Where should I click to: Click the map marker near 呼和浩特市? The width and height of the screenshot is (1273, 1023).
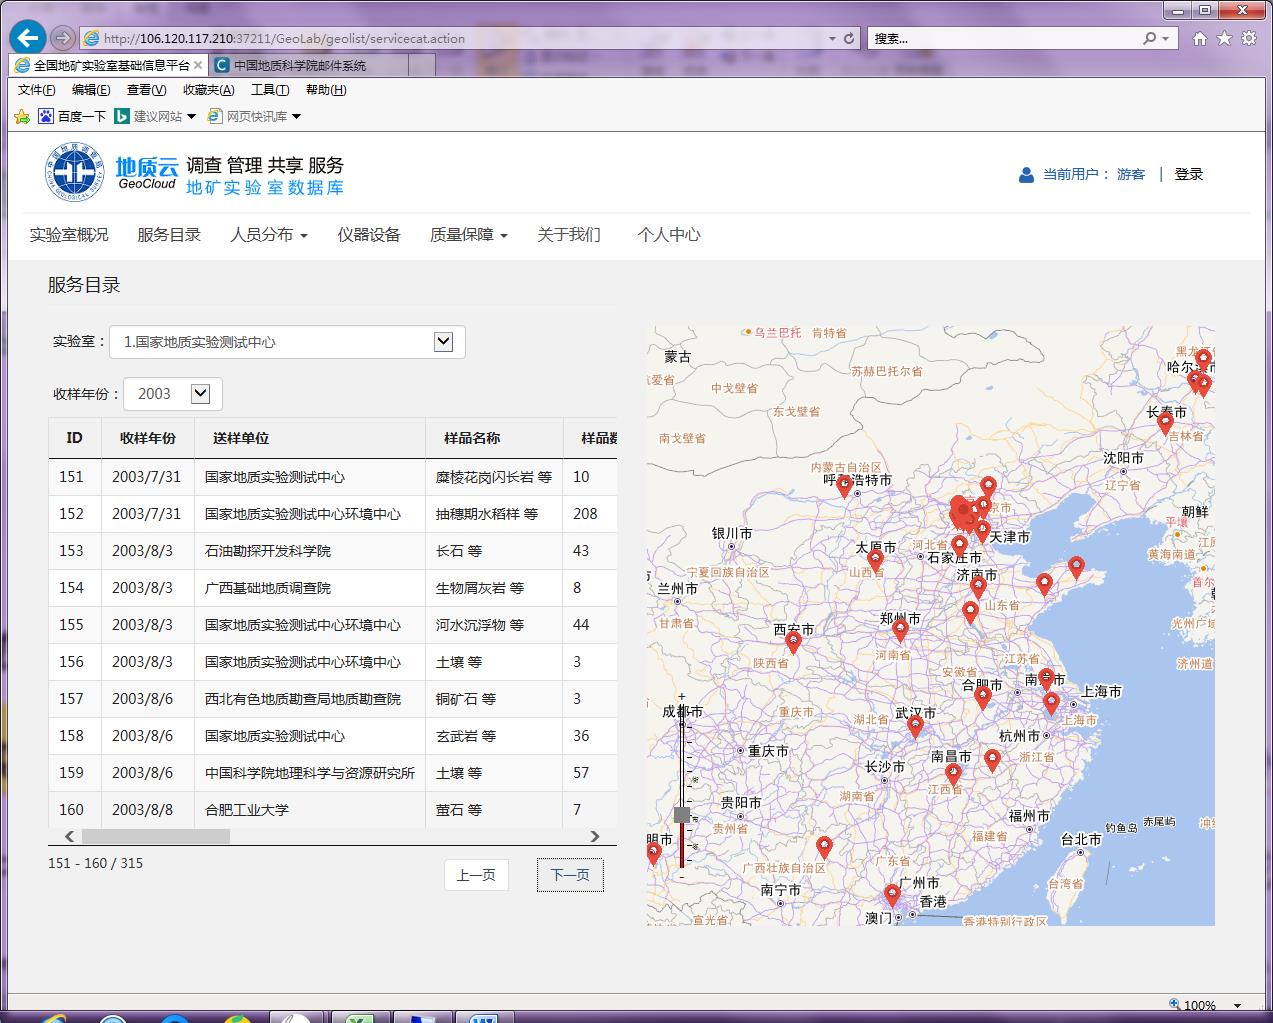point(844,485)
